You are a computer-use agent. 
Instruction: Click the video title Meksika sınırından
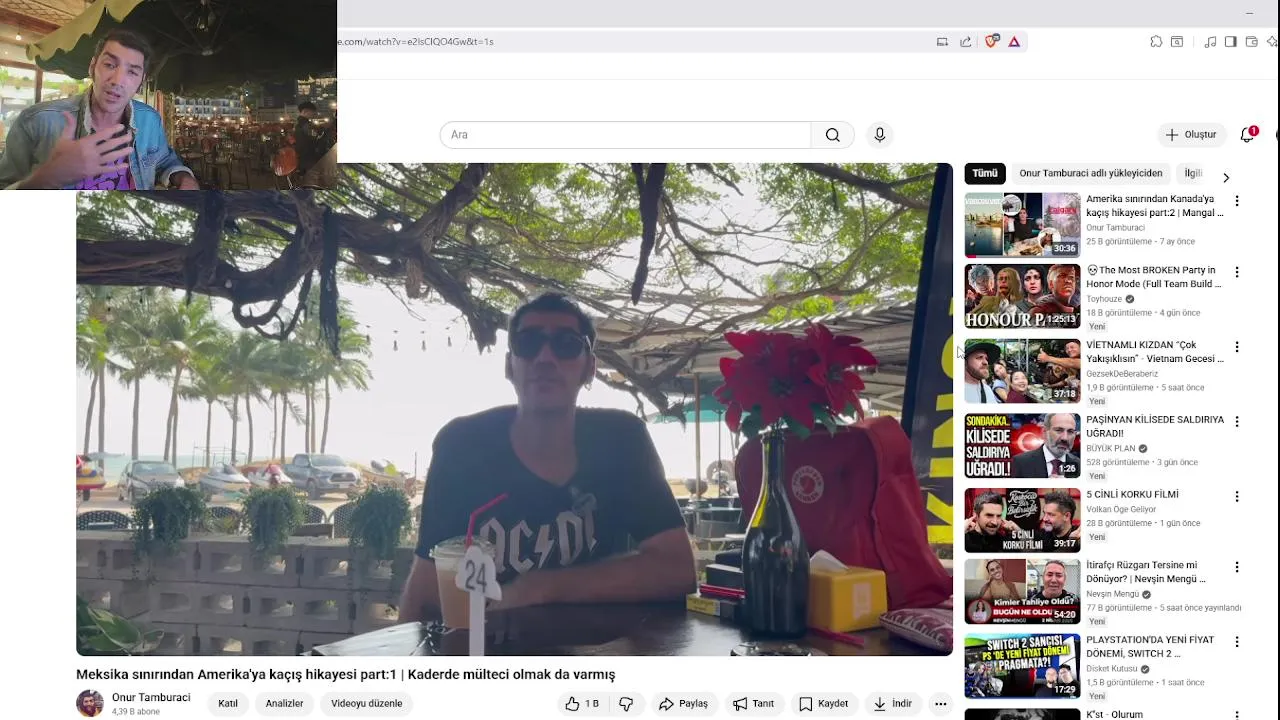click(x=345, y=675)
